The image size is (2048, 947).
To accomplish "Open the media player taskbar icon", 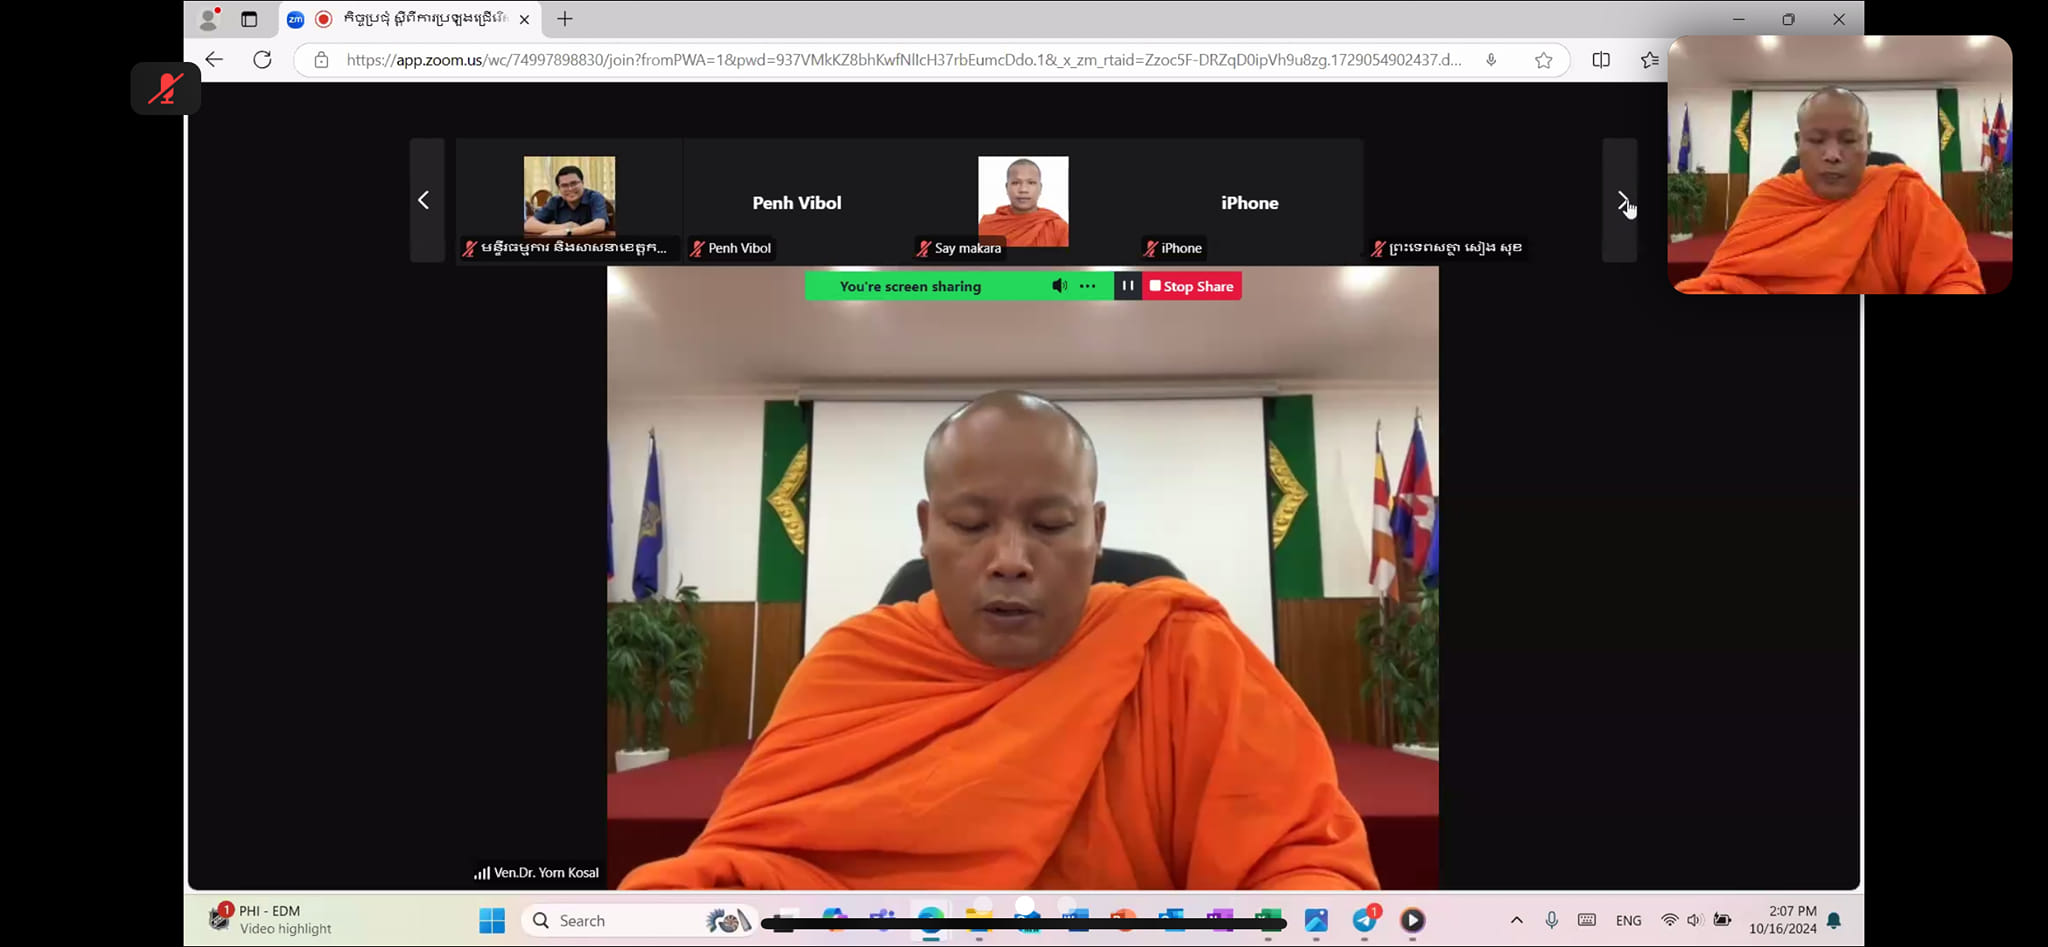I will [1412, 920].
